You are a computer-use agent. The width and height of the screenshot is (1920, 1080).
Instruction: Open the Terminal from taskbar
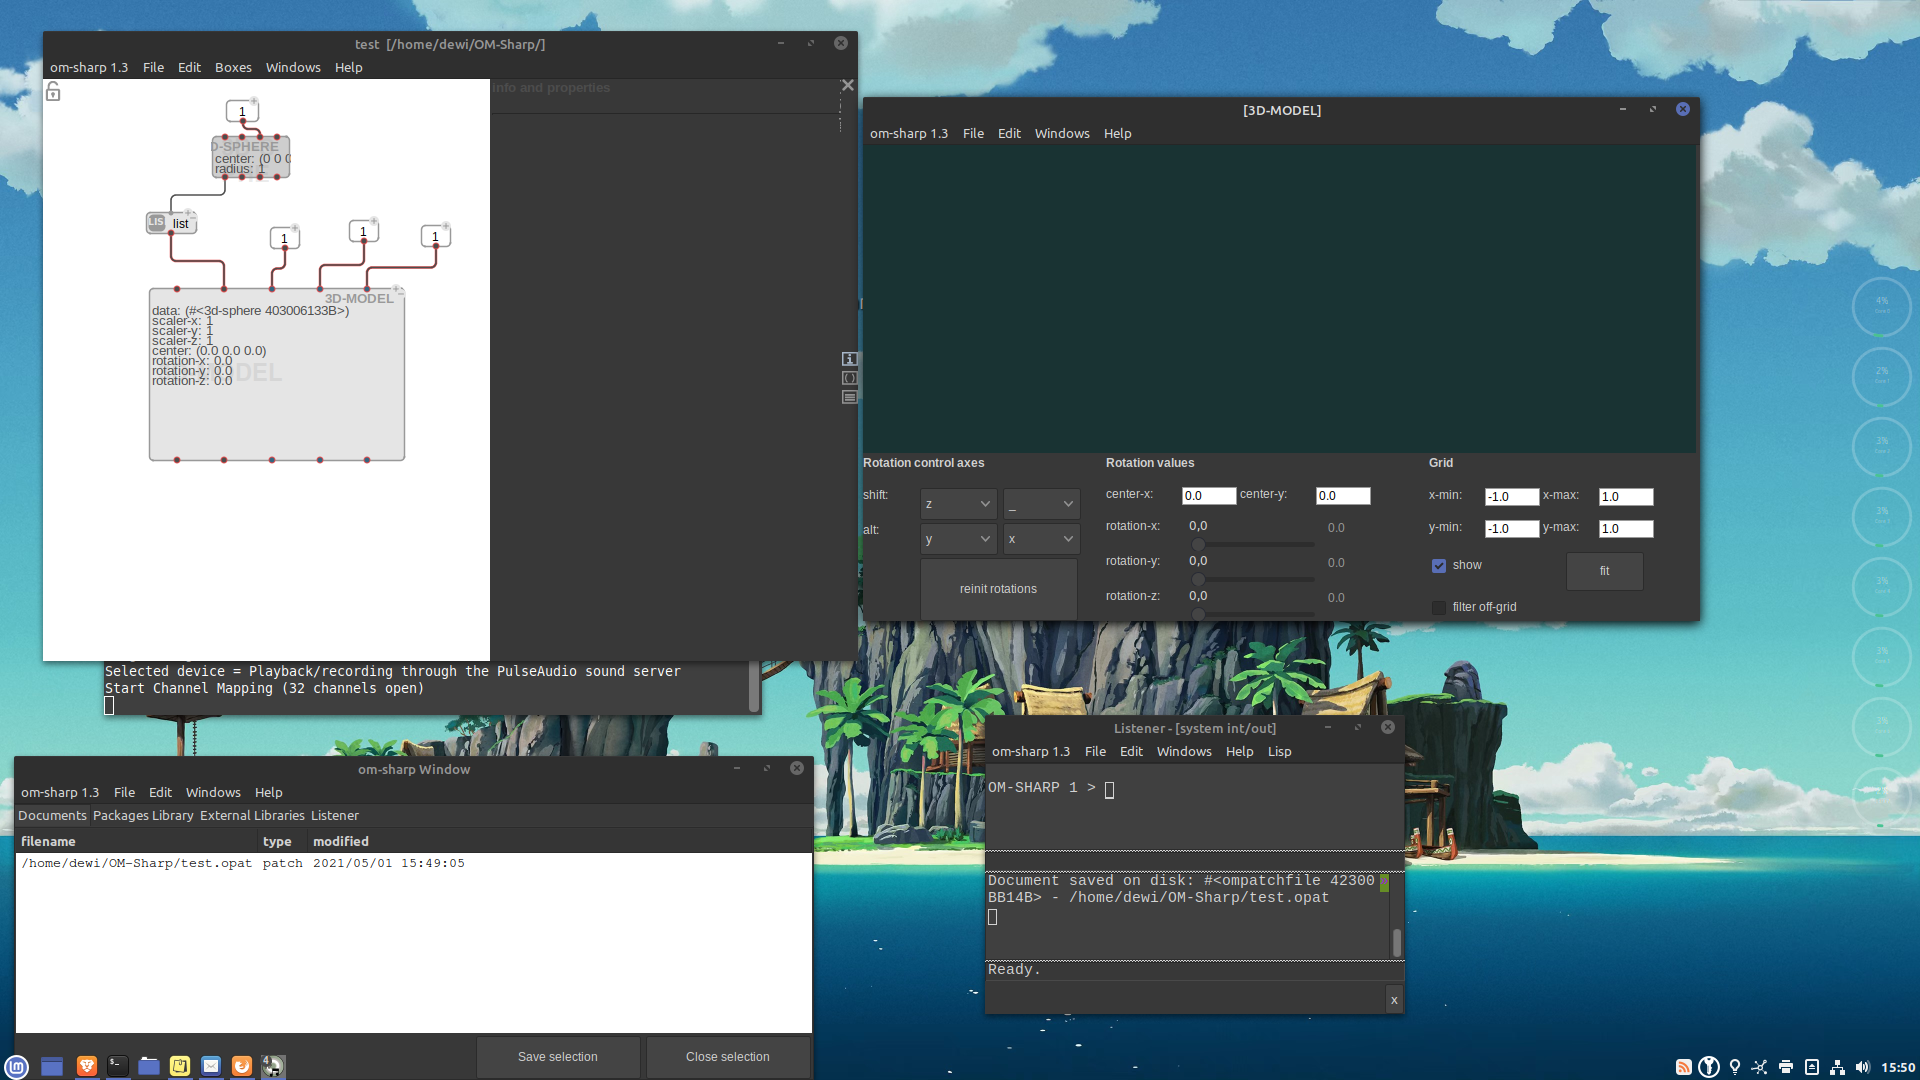click(x=118, y=1066)
